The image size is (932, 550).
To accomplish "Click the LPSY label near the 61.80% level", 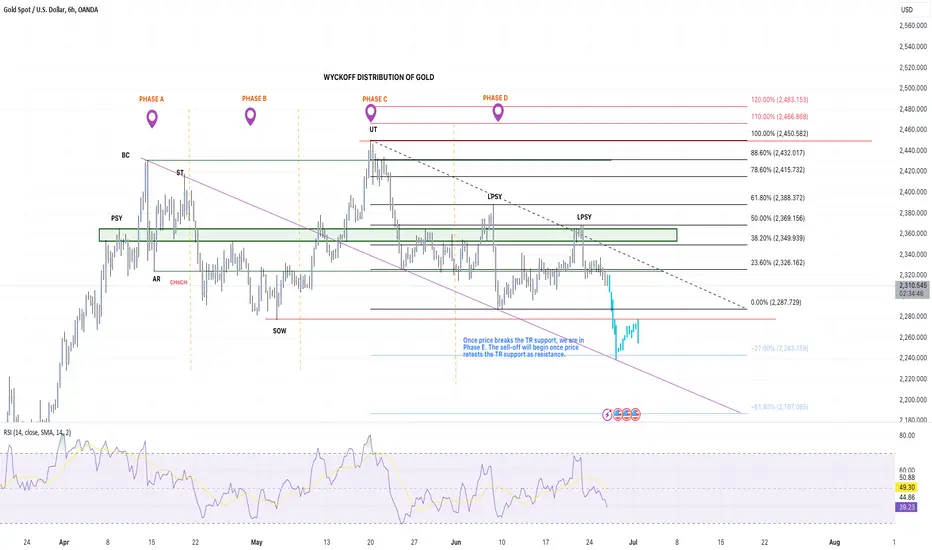I will tap(495, 197).
